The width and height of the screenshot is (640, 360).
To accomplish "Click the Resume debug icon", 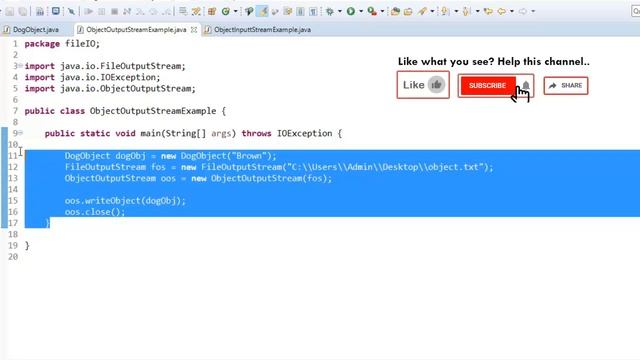I will click(x=89, y=11).
